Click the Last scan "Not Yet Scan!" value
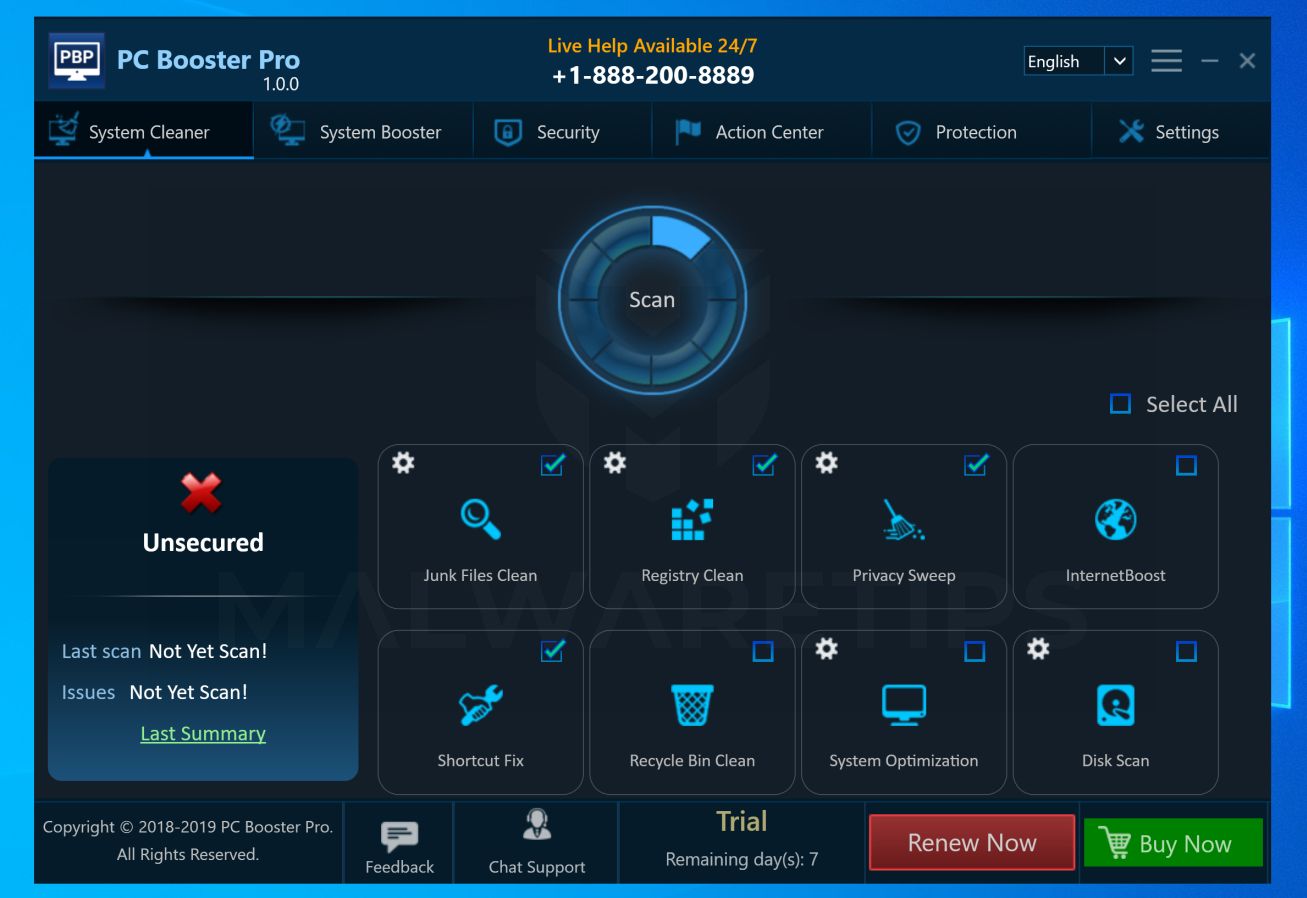1307x898 pixels. [208, 651]
